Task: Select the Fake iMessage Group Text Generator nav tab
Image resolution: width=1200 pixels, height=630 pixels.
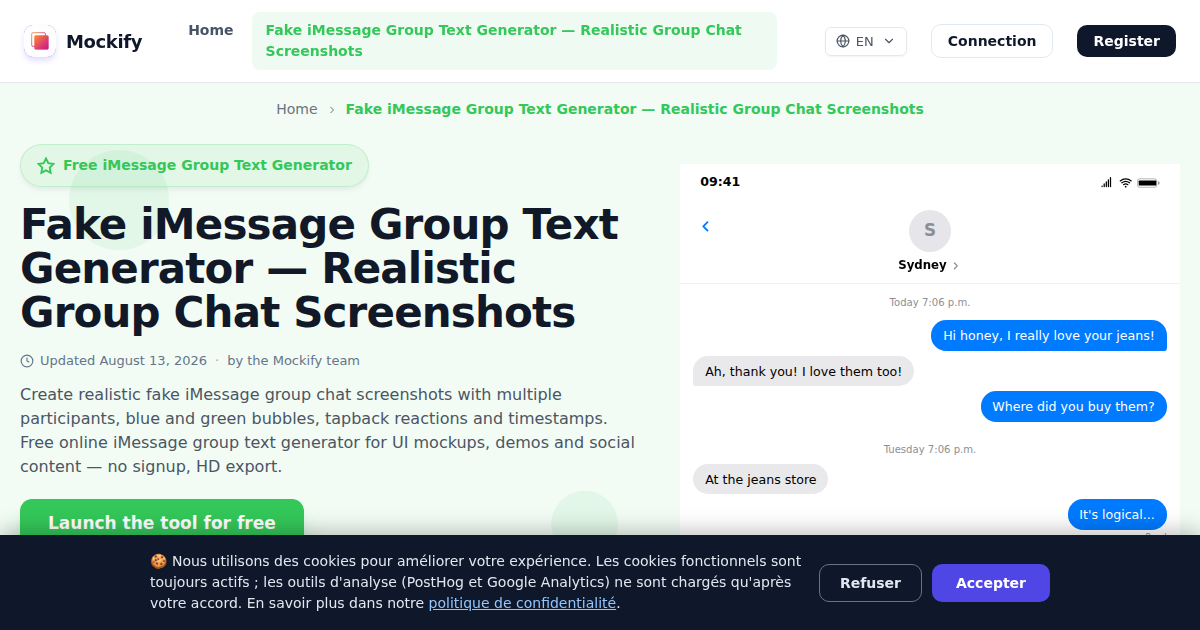Action: click(514, 41)
